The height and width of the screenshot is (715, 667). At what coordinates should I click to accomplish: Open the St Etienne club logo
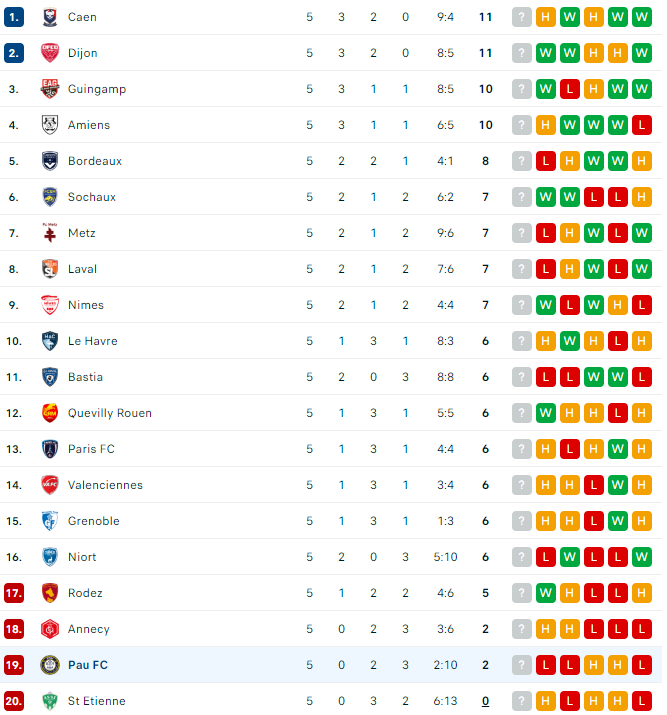(x=50, y=701)
